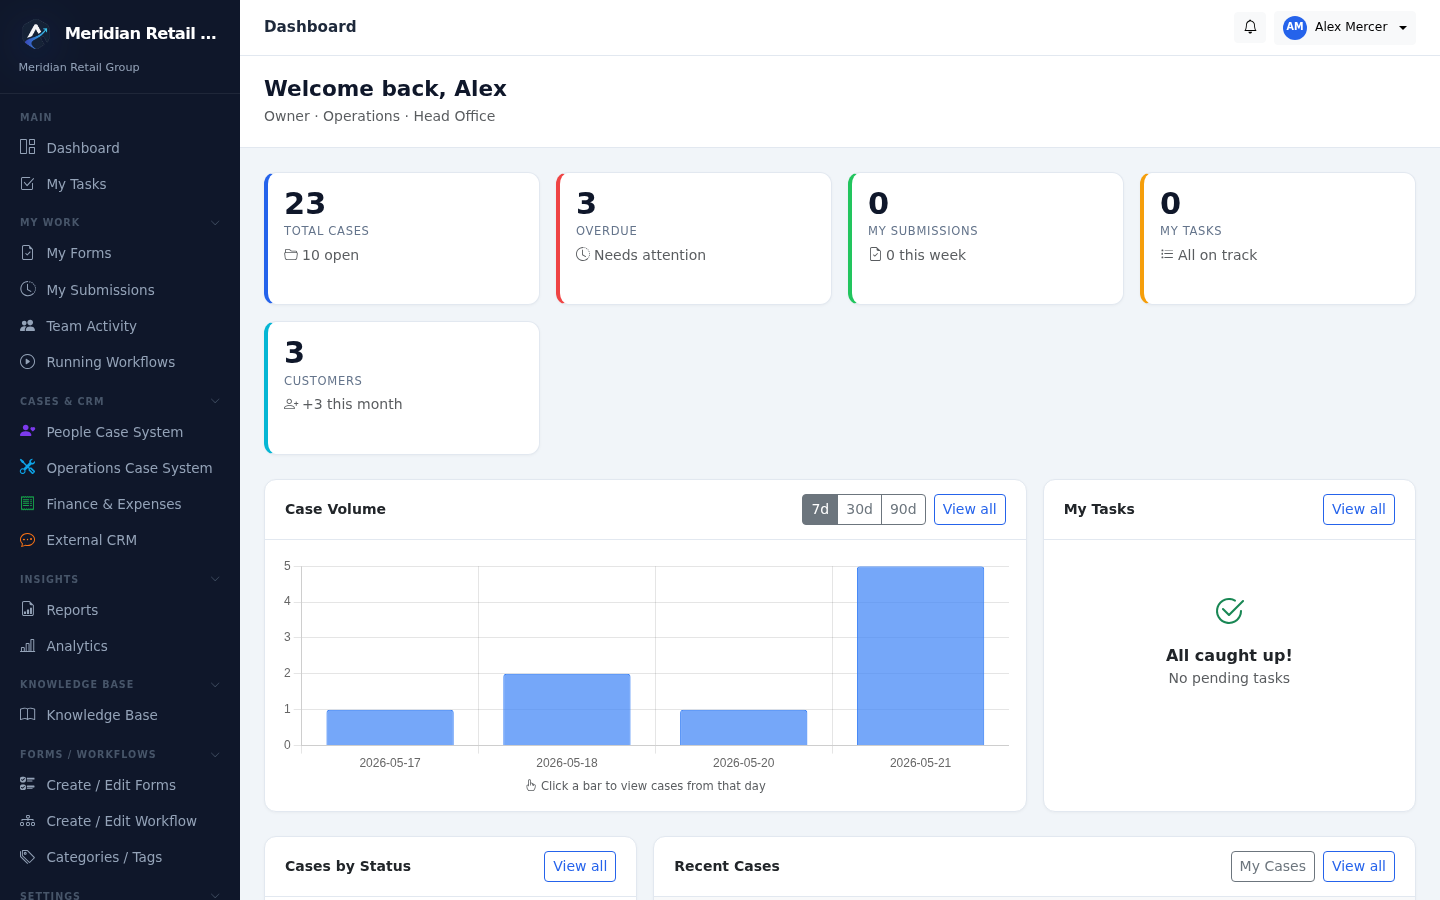Open the notifications bell
The image size is (1440, 900).
(x=1250, y=27)
